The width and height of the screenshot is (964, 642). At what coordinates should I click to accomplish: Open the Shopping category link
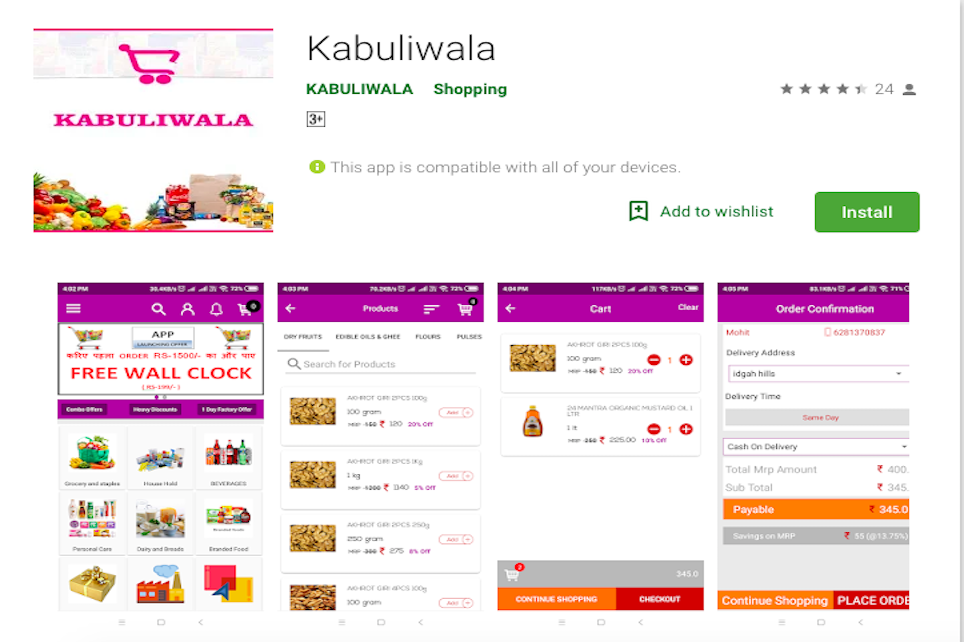pos(470,89)
